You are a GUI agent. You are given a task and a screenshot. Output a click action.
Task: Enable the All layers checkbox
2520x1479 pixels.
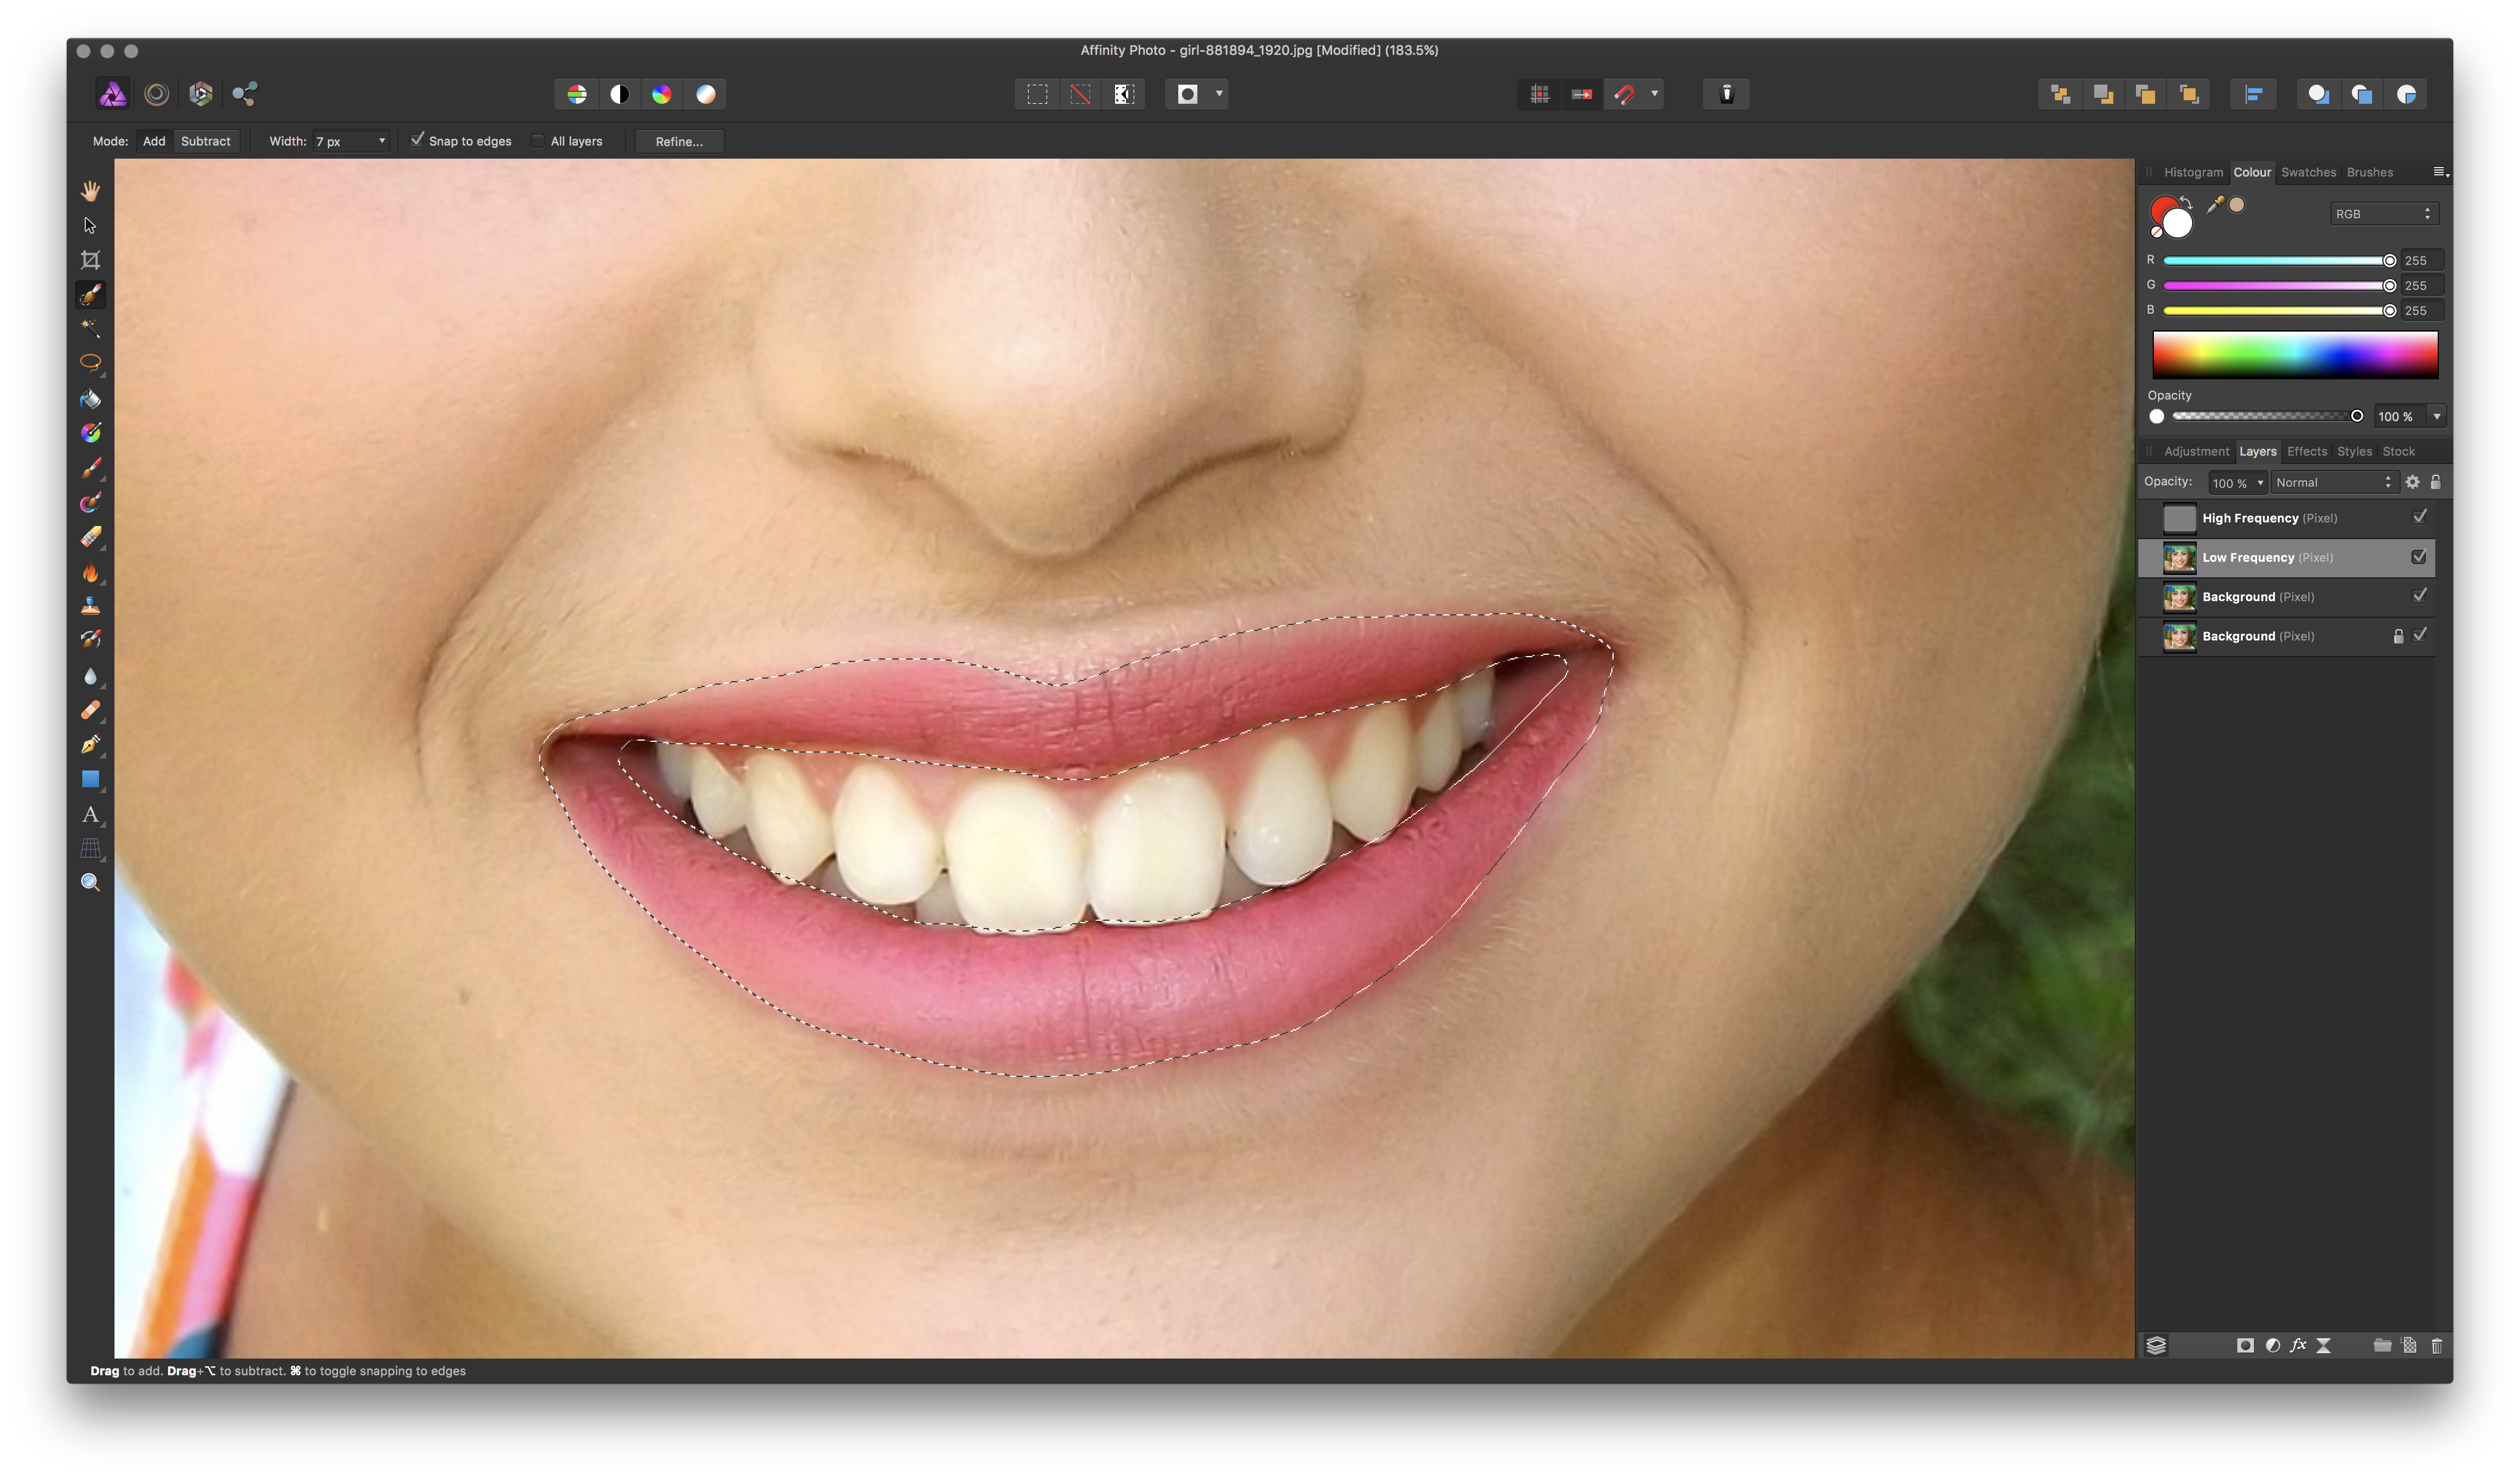(x=538, y=141)
